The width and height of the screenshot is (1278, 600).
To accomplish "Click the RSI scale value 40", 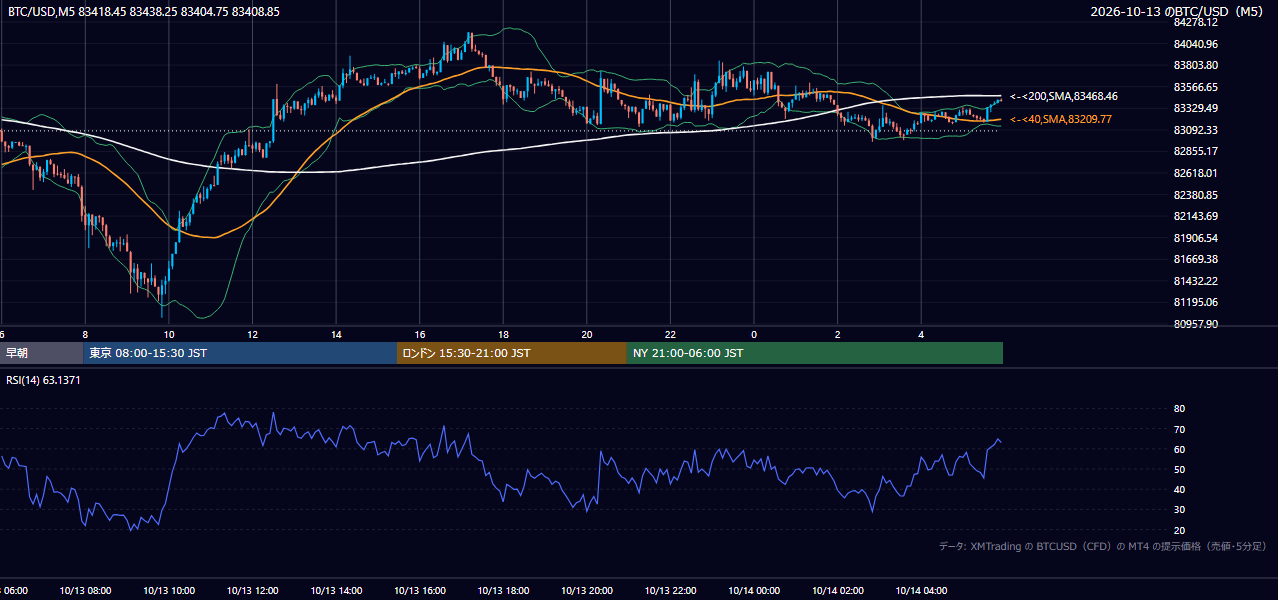I will point(1179,489).
